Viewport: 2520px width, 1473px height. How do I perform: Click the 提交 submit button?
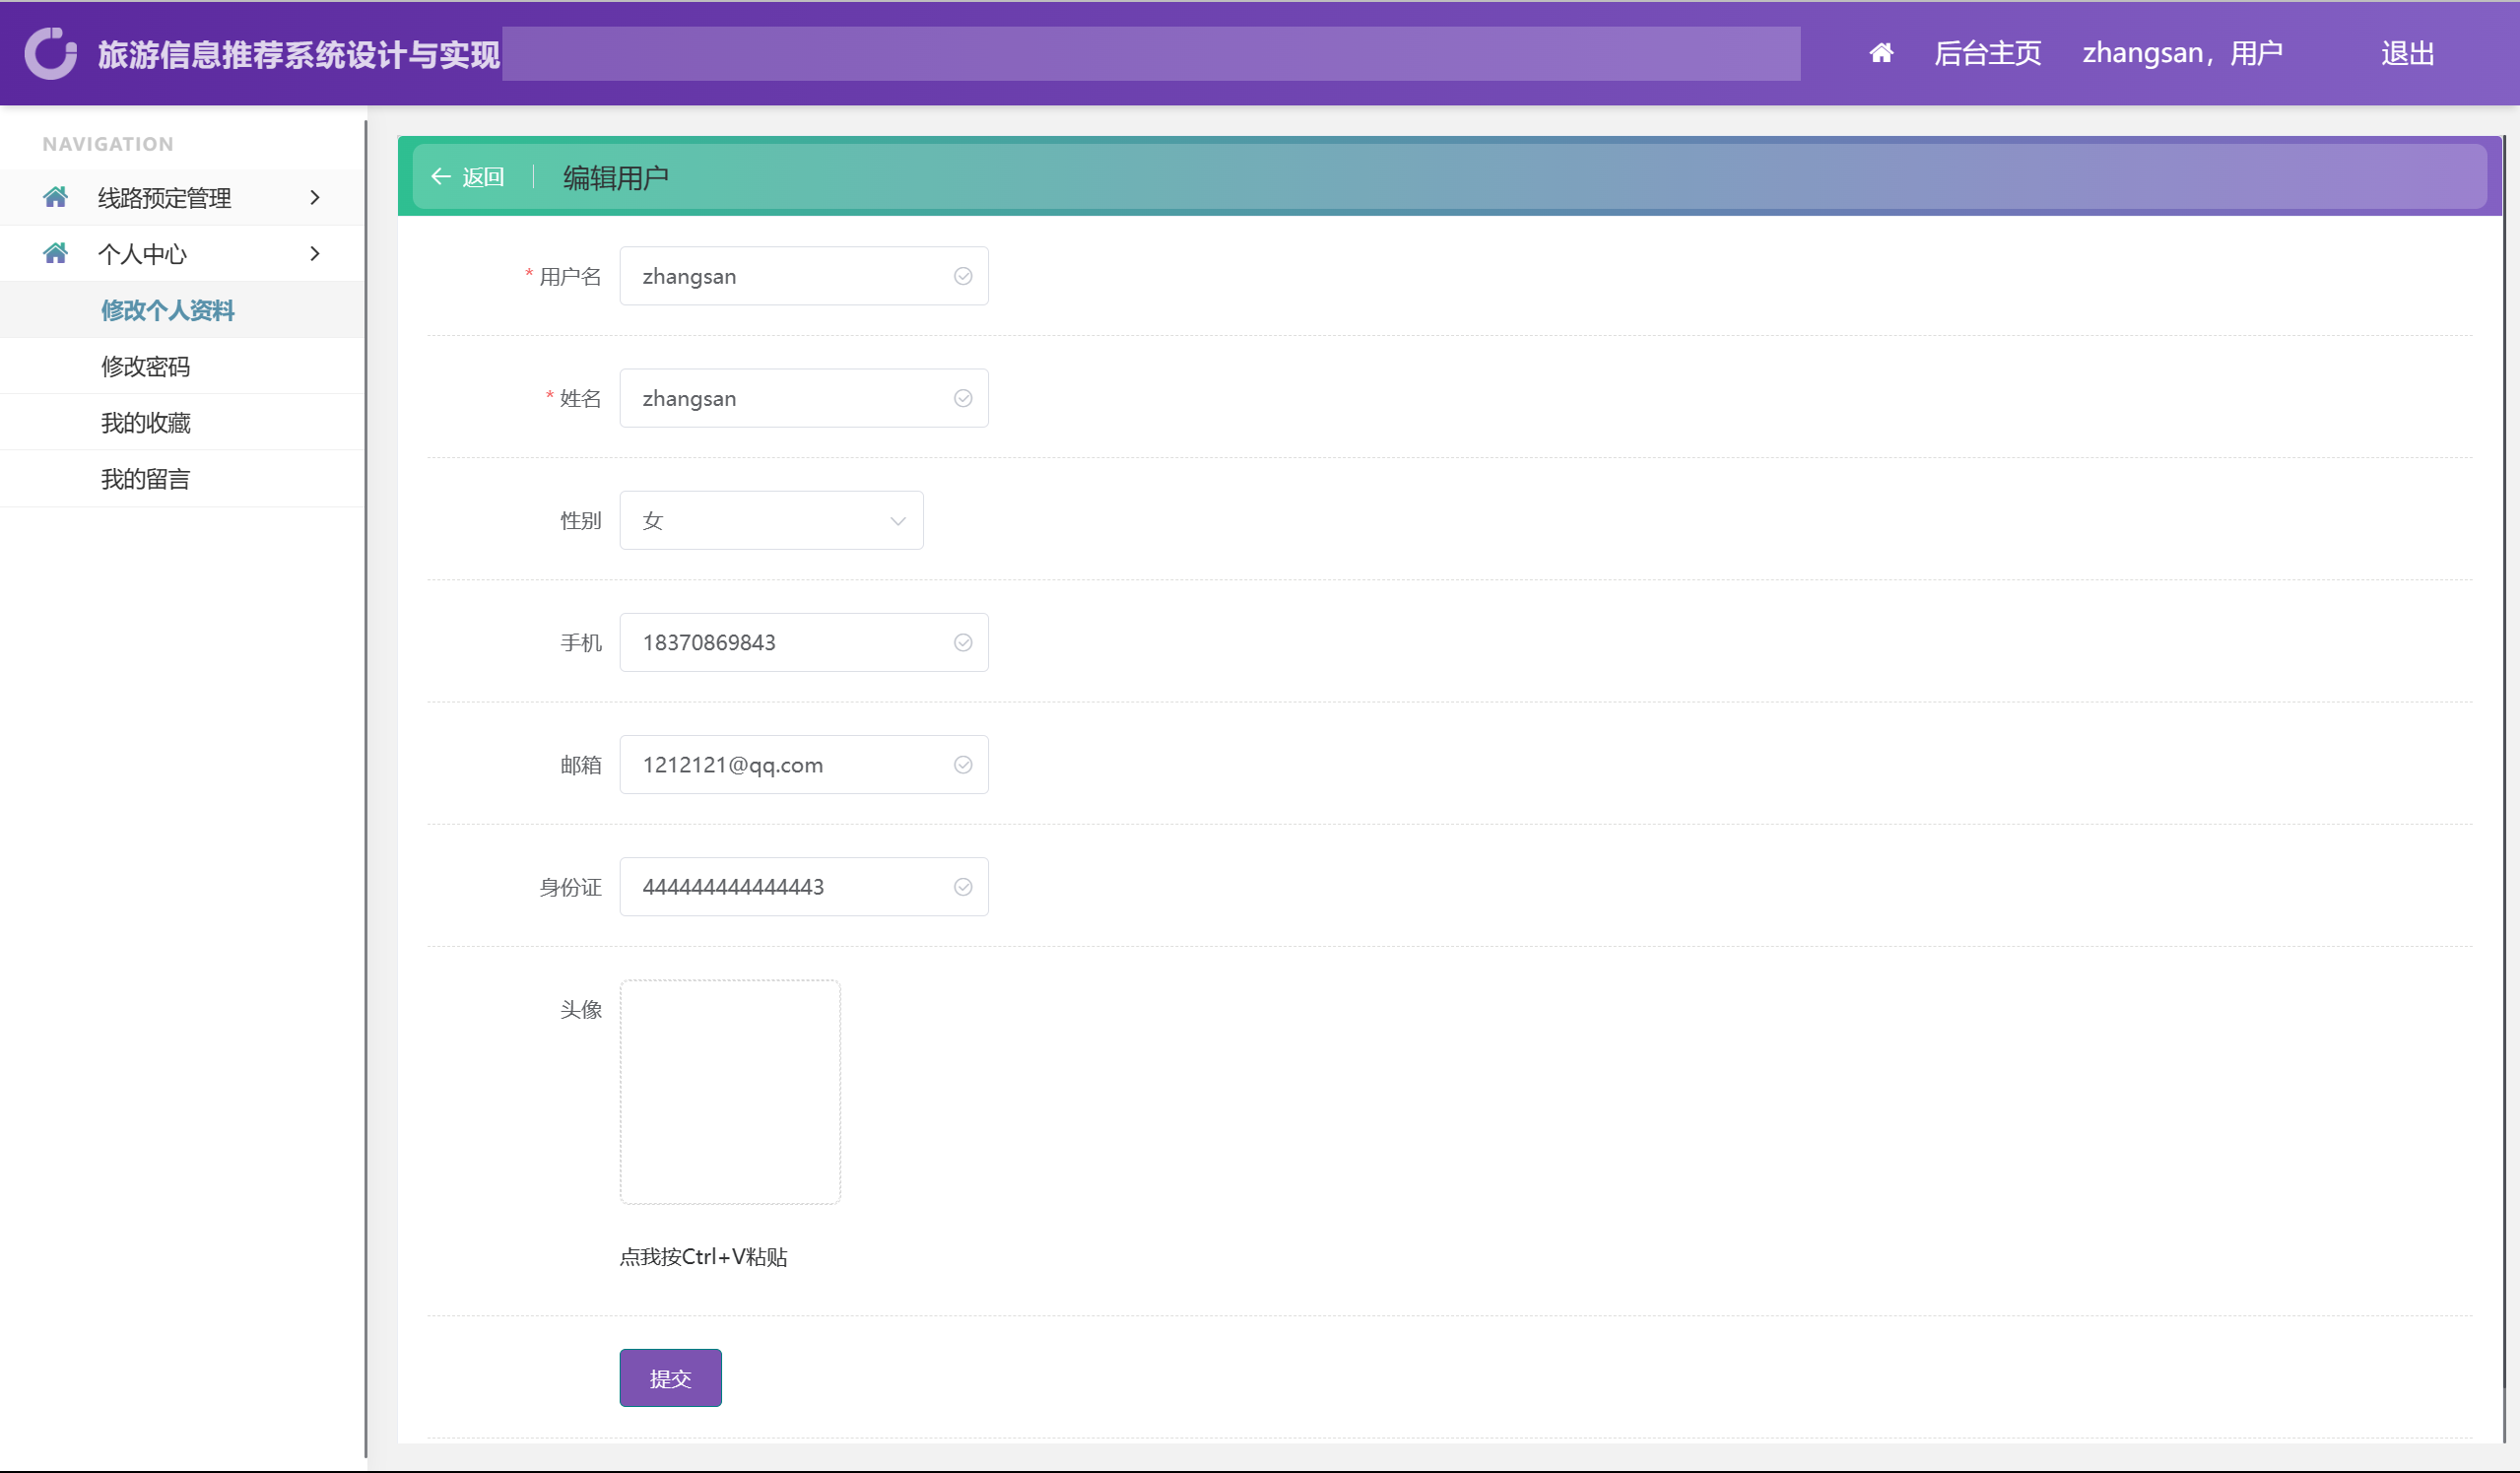[x=670, y=1378]
